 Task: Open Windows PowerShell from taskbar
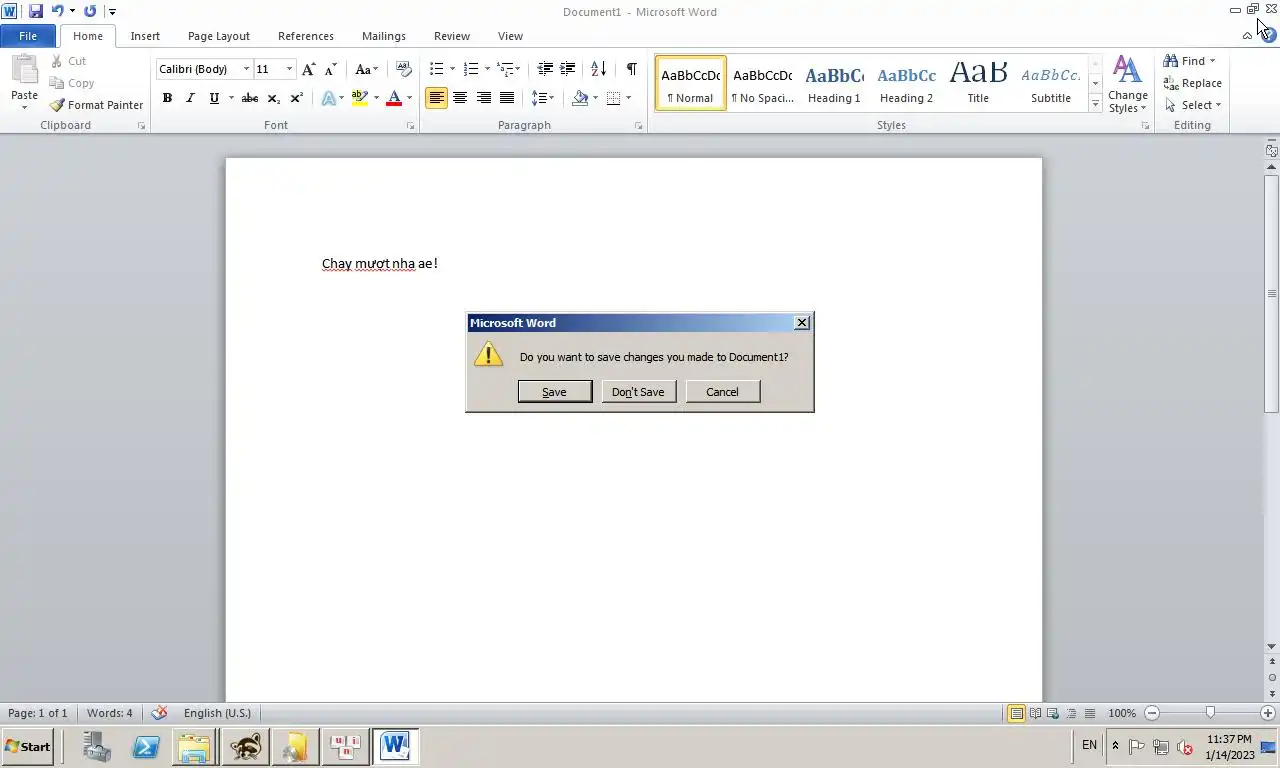pos(146,746)
